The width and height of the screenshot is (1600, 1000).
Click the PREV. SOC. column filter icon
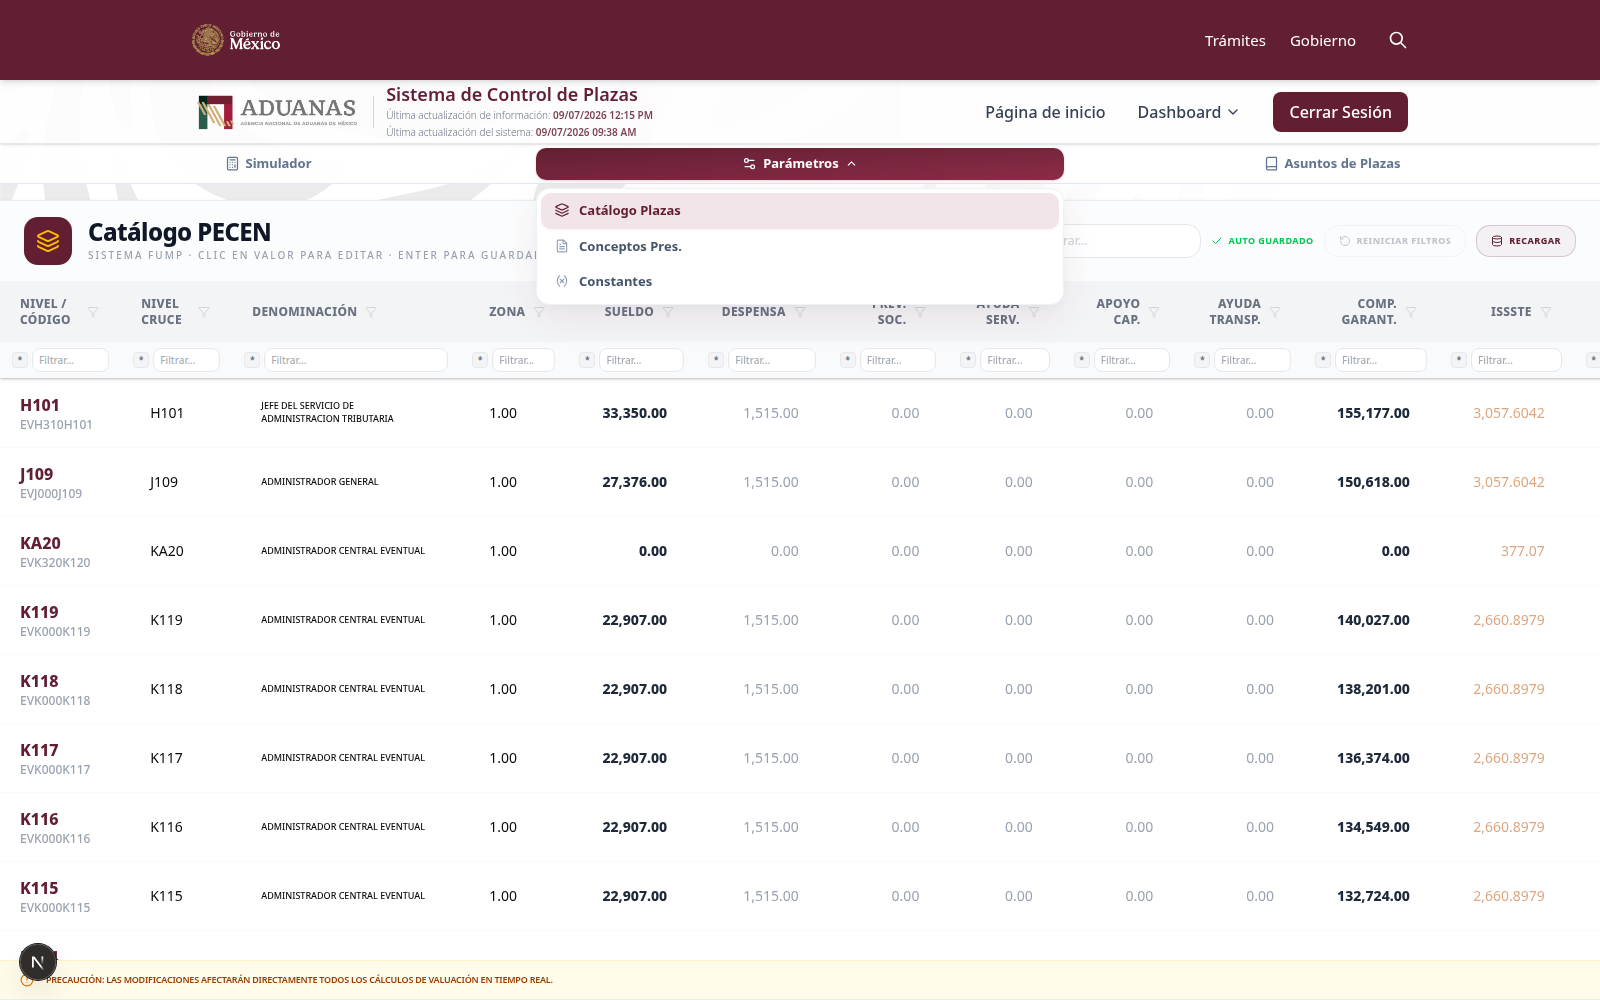click(x=920, y=312)
